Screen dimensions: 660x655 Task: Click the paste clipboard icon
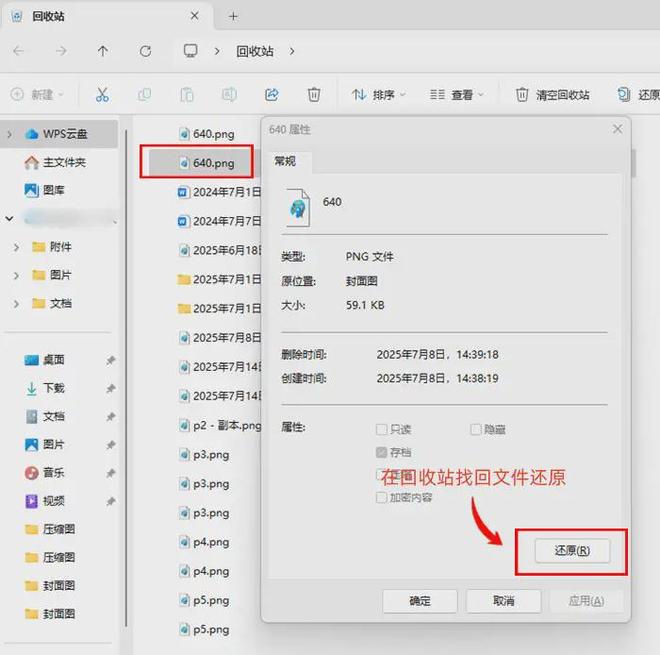coord(186,95)
